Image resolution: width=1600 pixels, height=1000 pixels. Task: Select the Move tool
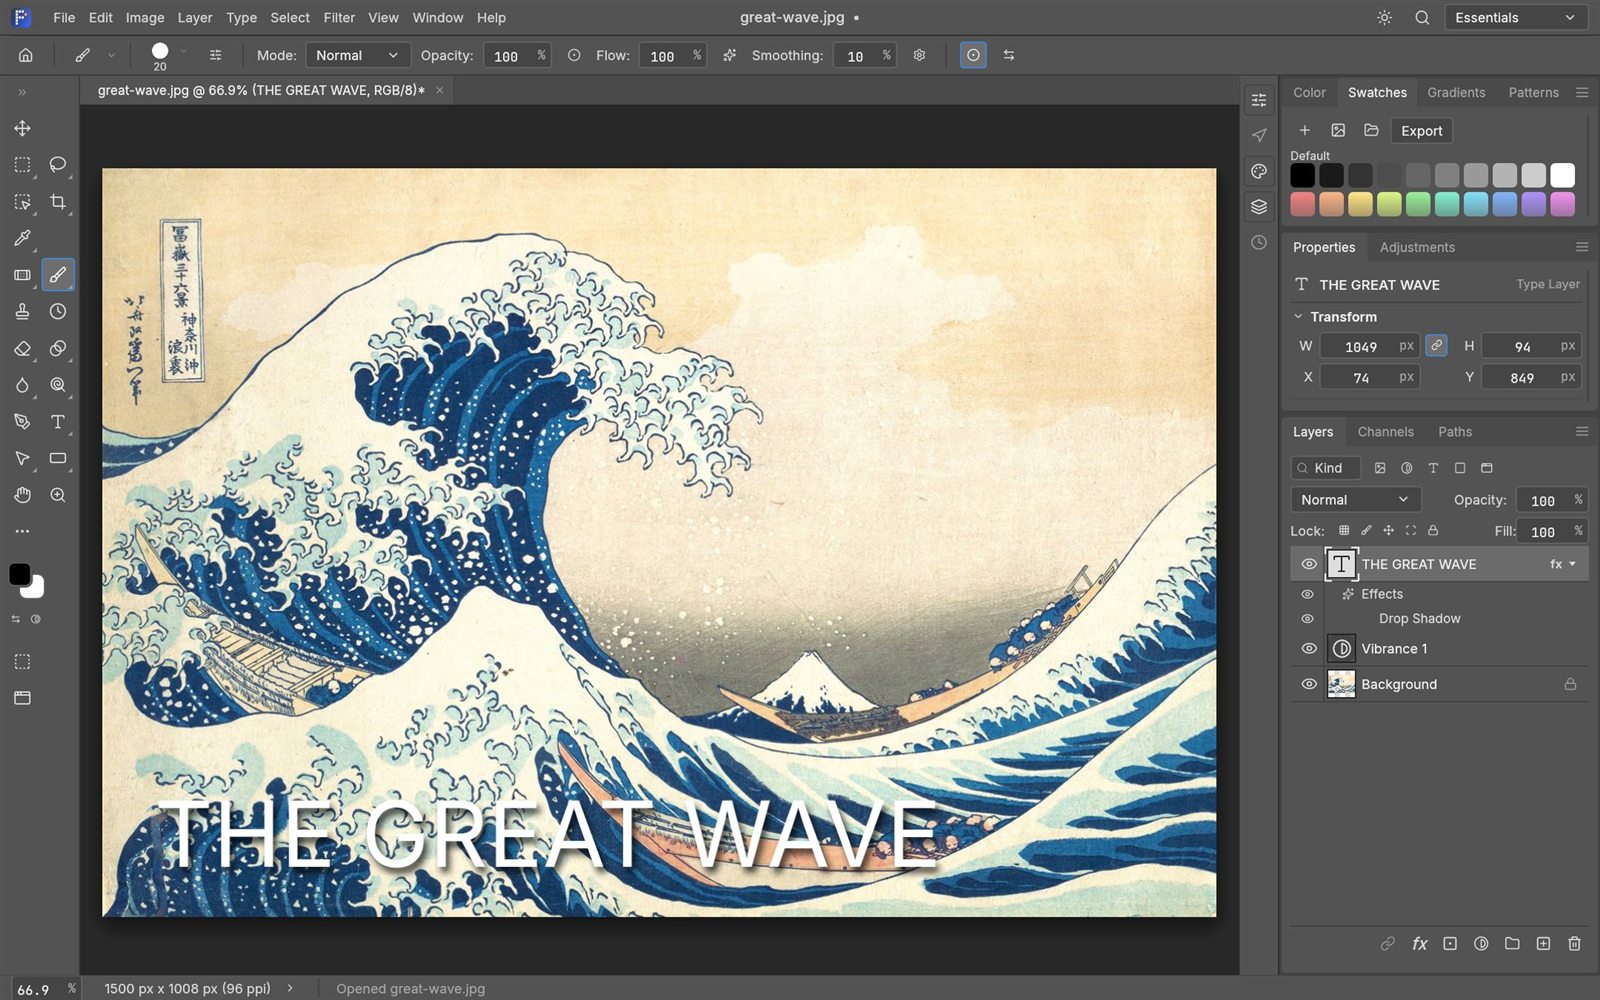22,128
